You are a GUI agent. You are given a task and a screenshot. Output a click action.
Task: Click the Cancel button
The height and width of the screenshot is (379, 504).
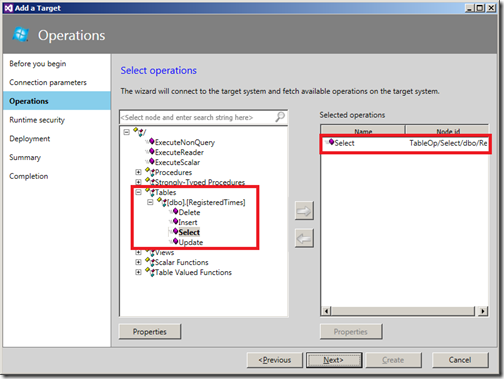pos(460,360)
